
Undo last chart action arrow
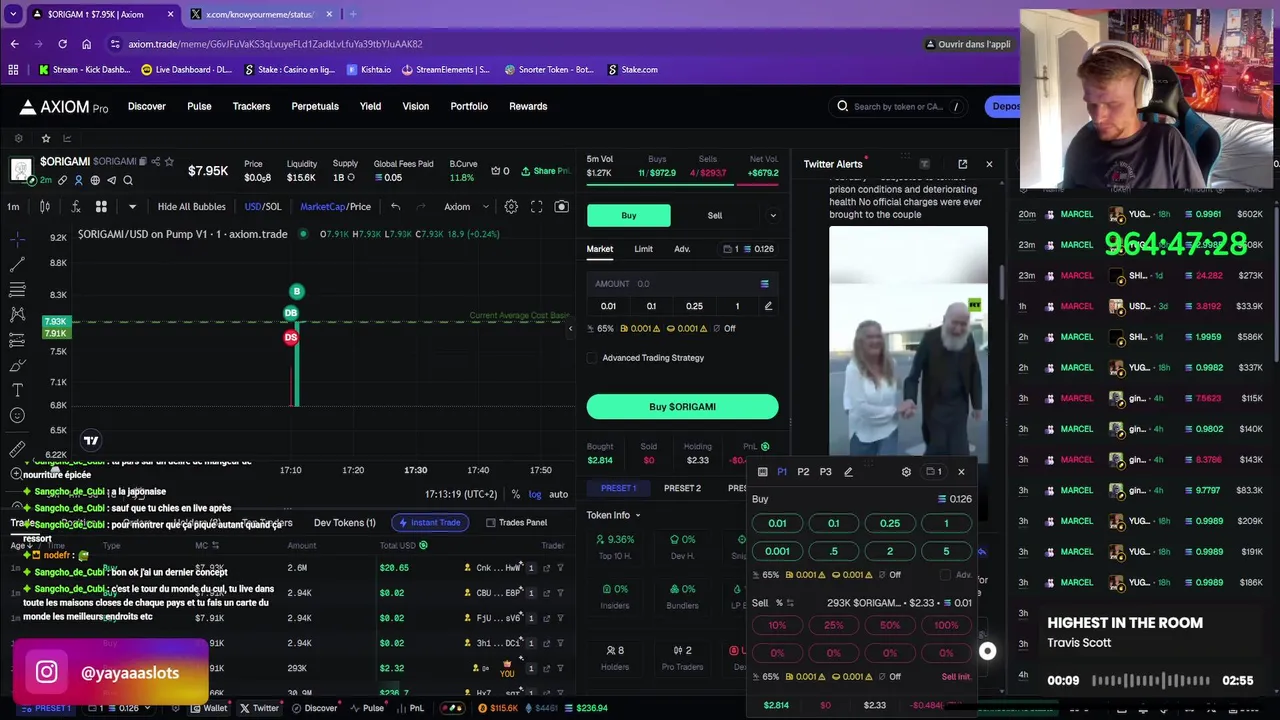tap(395, 207)
